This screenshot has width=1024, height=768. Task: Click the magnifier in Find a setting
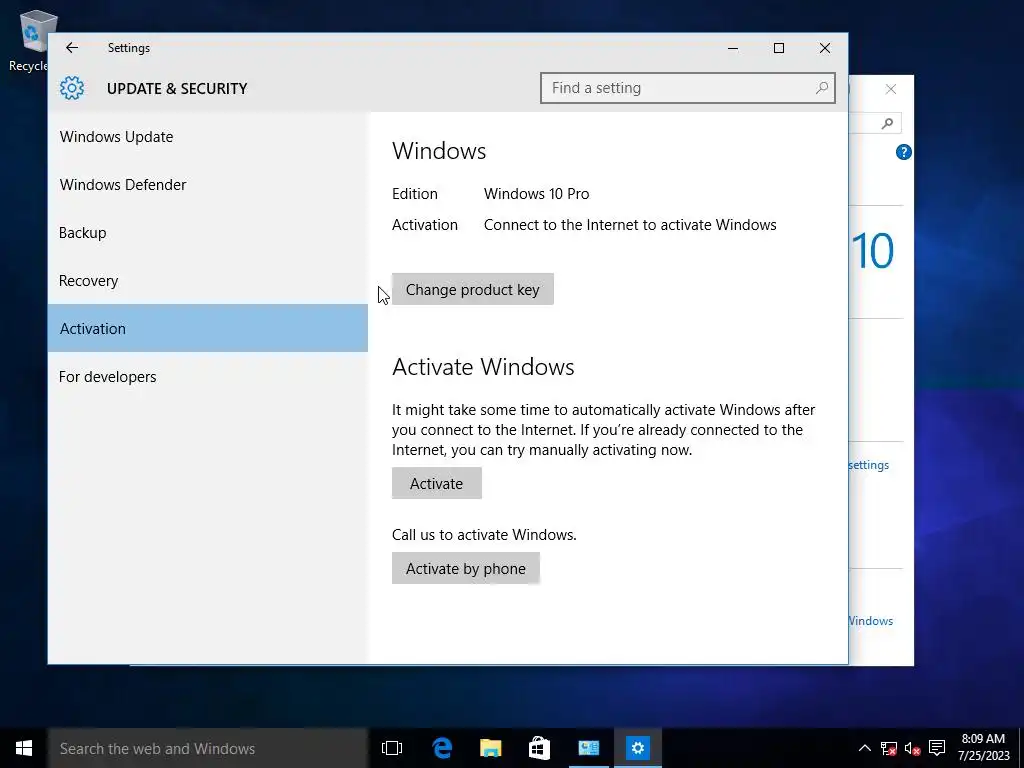point(822,88)
